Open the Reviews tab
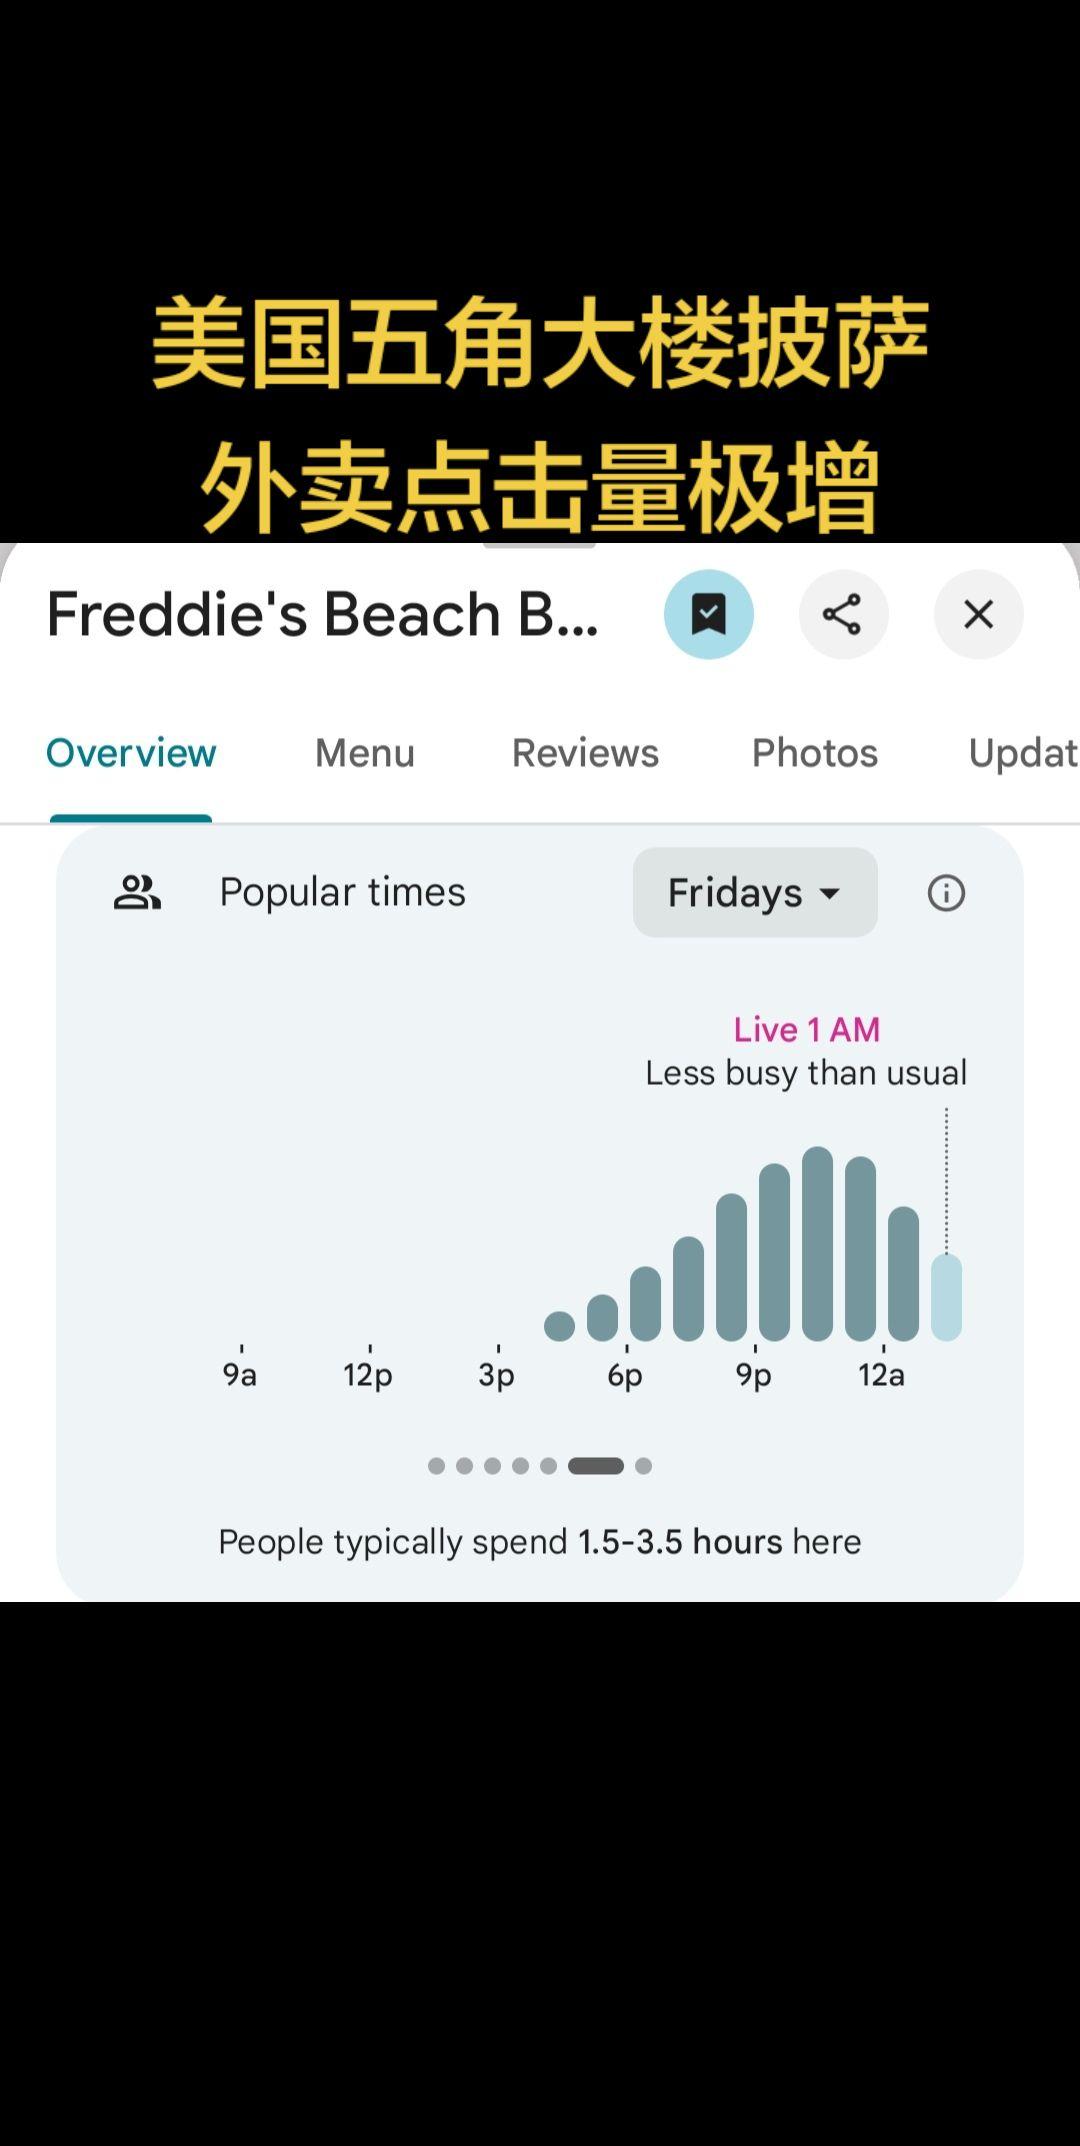 [x=585, y=753]
